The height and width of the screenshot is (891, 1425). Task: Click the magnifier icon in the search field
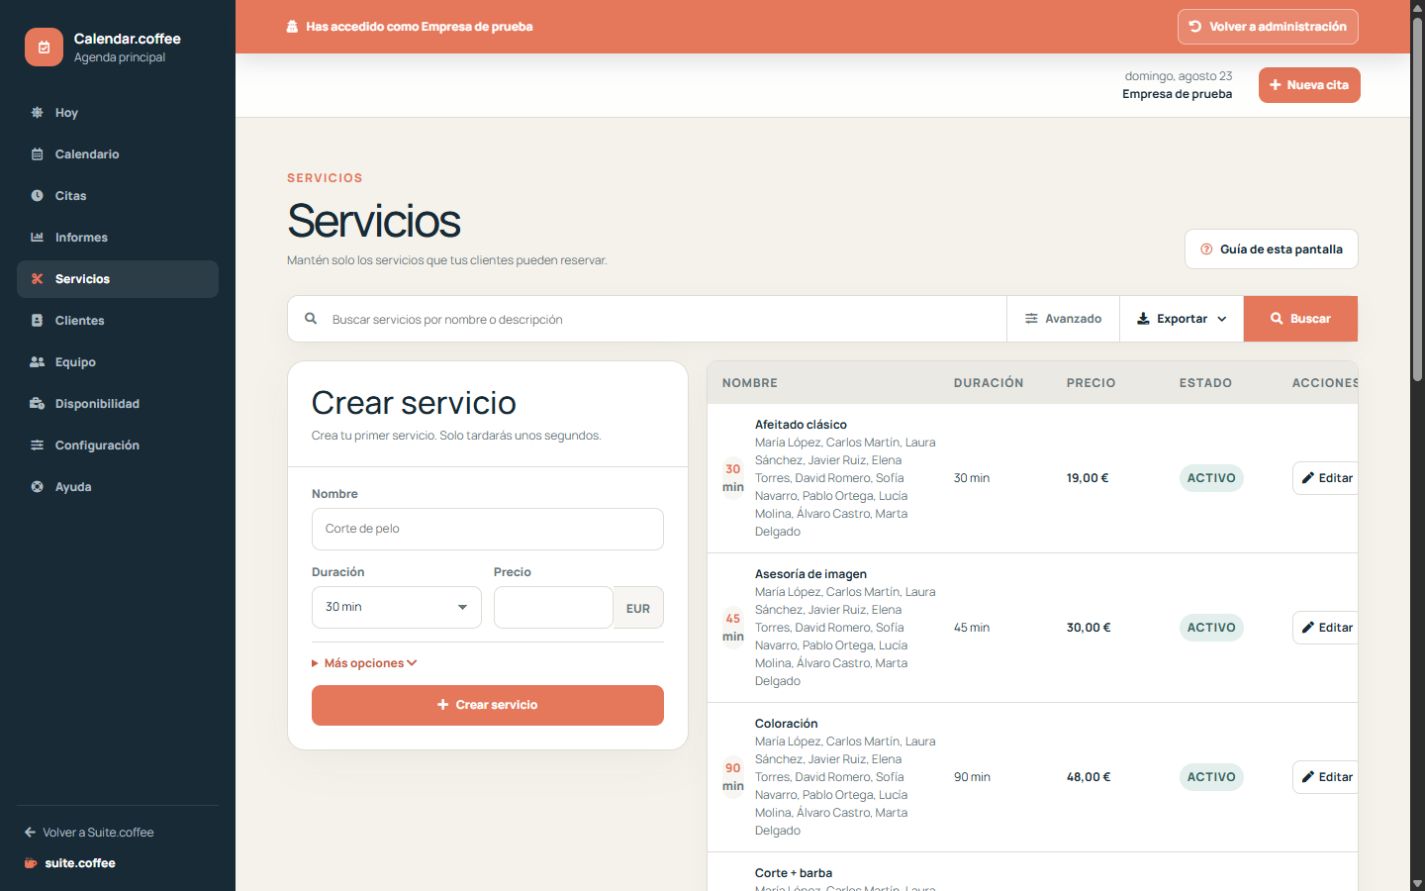tap(311, 319)
